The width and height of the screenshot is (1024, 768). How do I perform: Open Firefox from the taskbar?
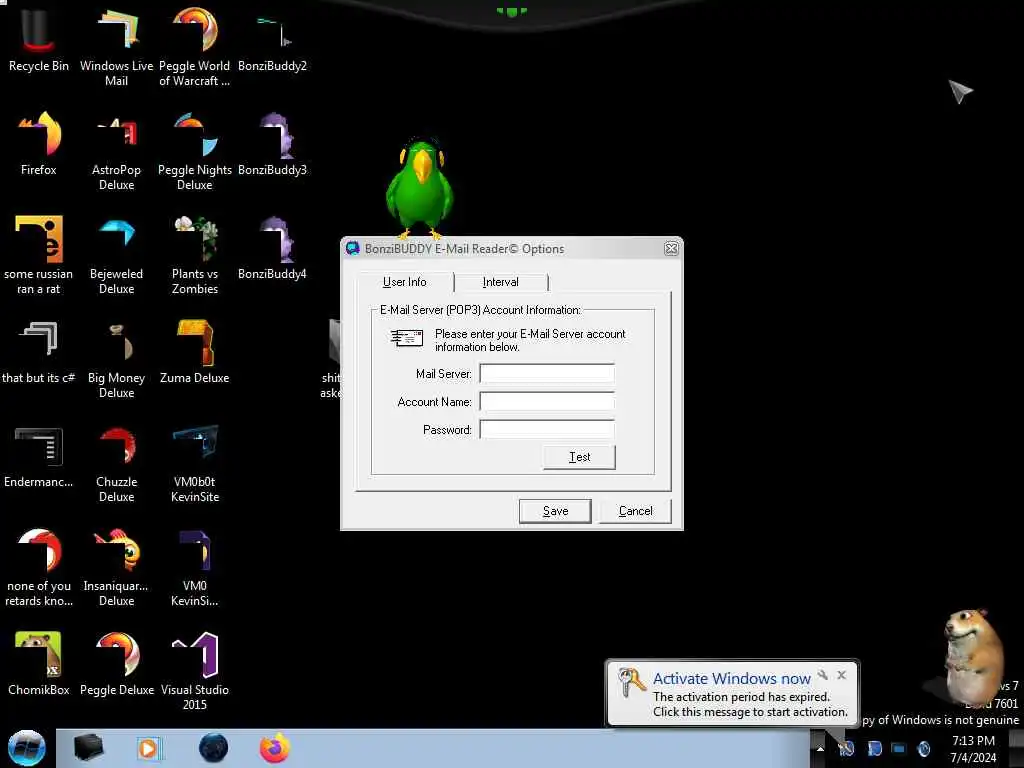click(x=274, y=748)
